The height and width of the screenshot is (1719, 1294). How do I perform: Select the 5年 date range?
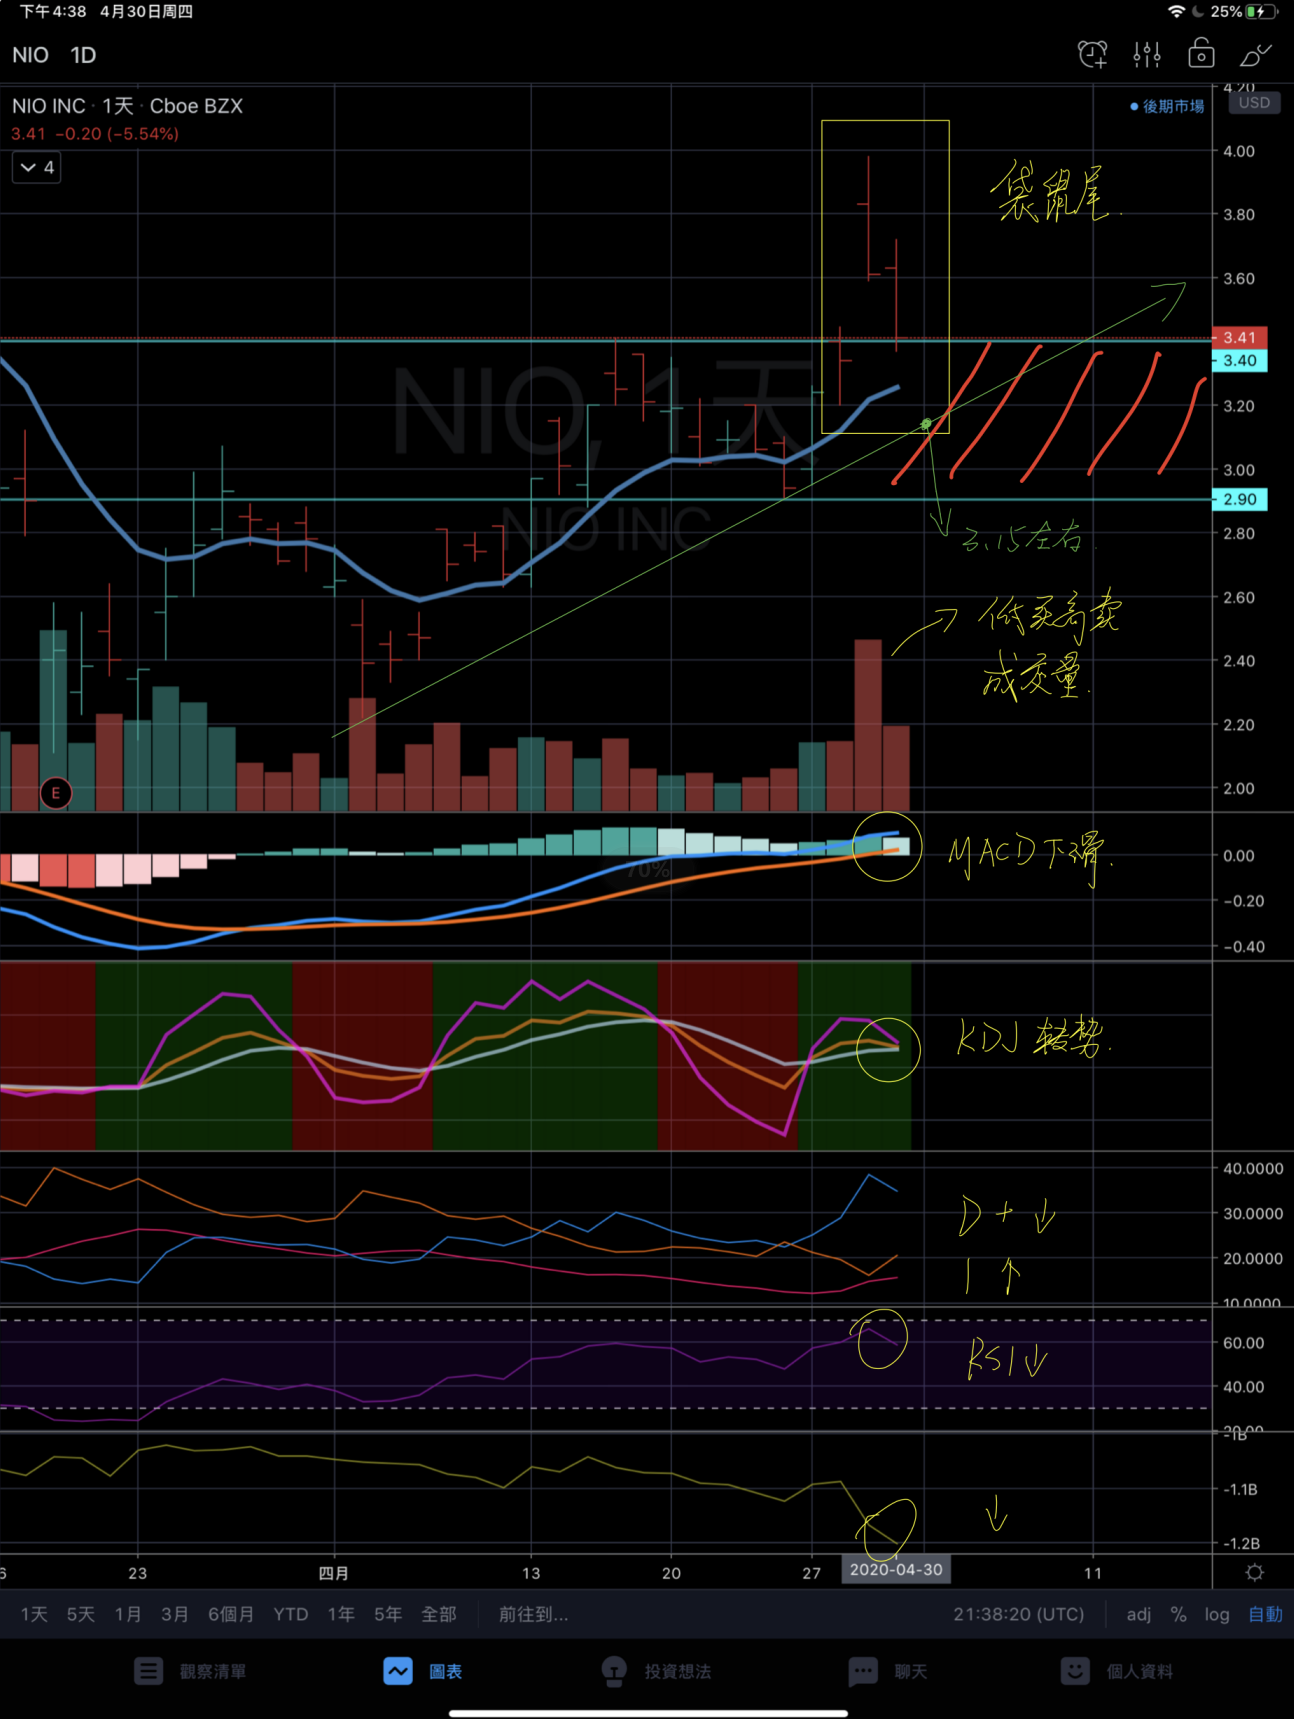tap(388, 1614)
